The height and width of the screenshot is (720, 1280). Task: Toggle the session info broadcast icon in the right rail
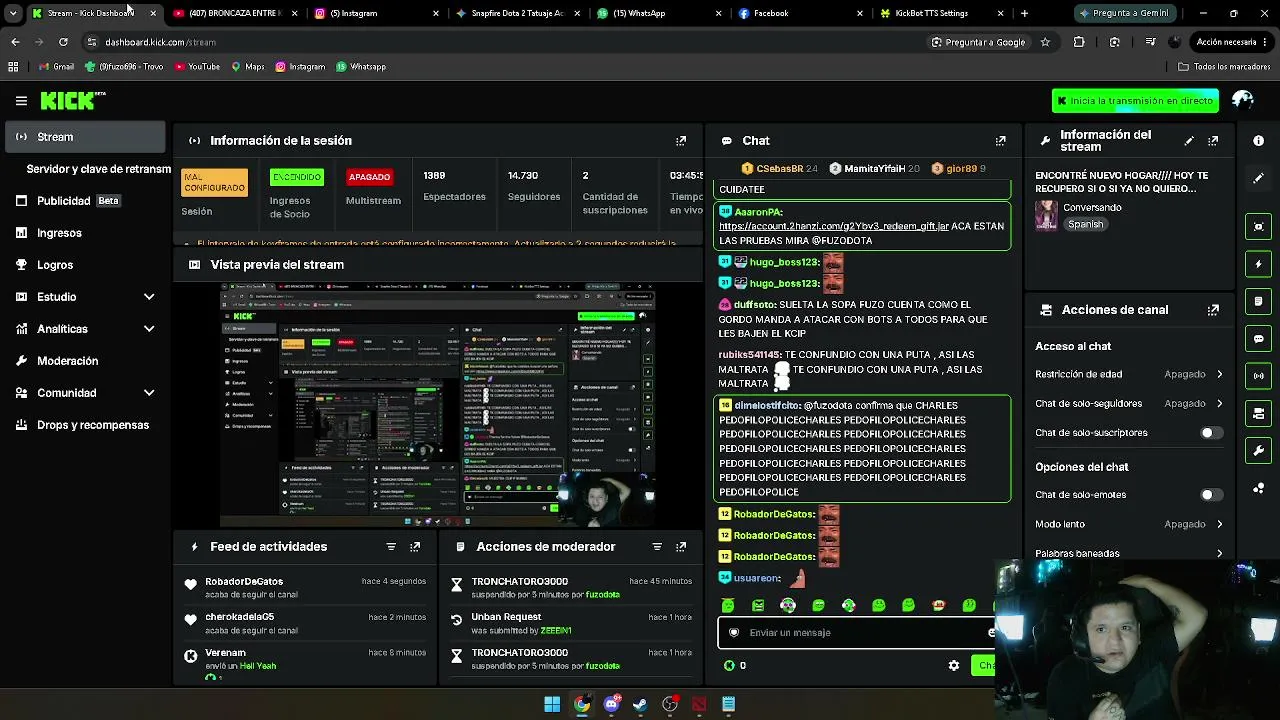pyautogui.click(x=1258, y=376)
